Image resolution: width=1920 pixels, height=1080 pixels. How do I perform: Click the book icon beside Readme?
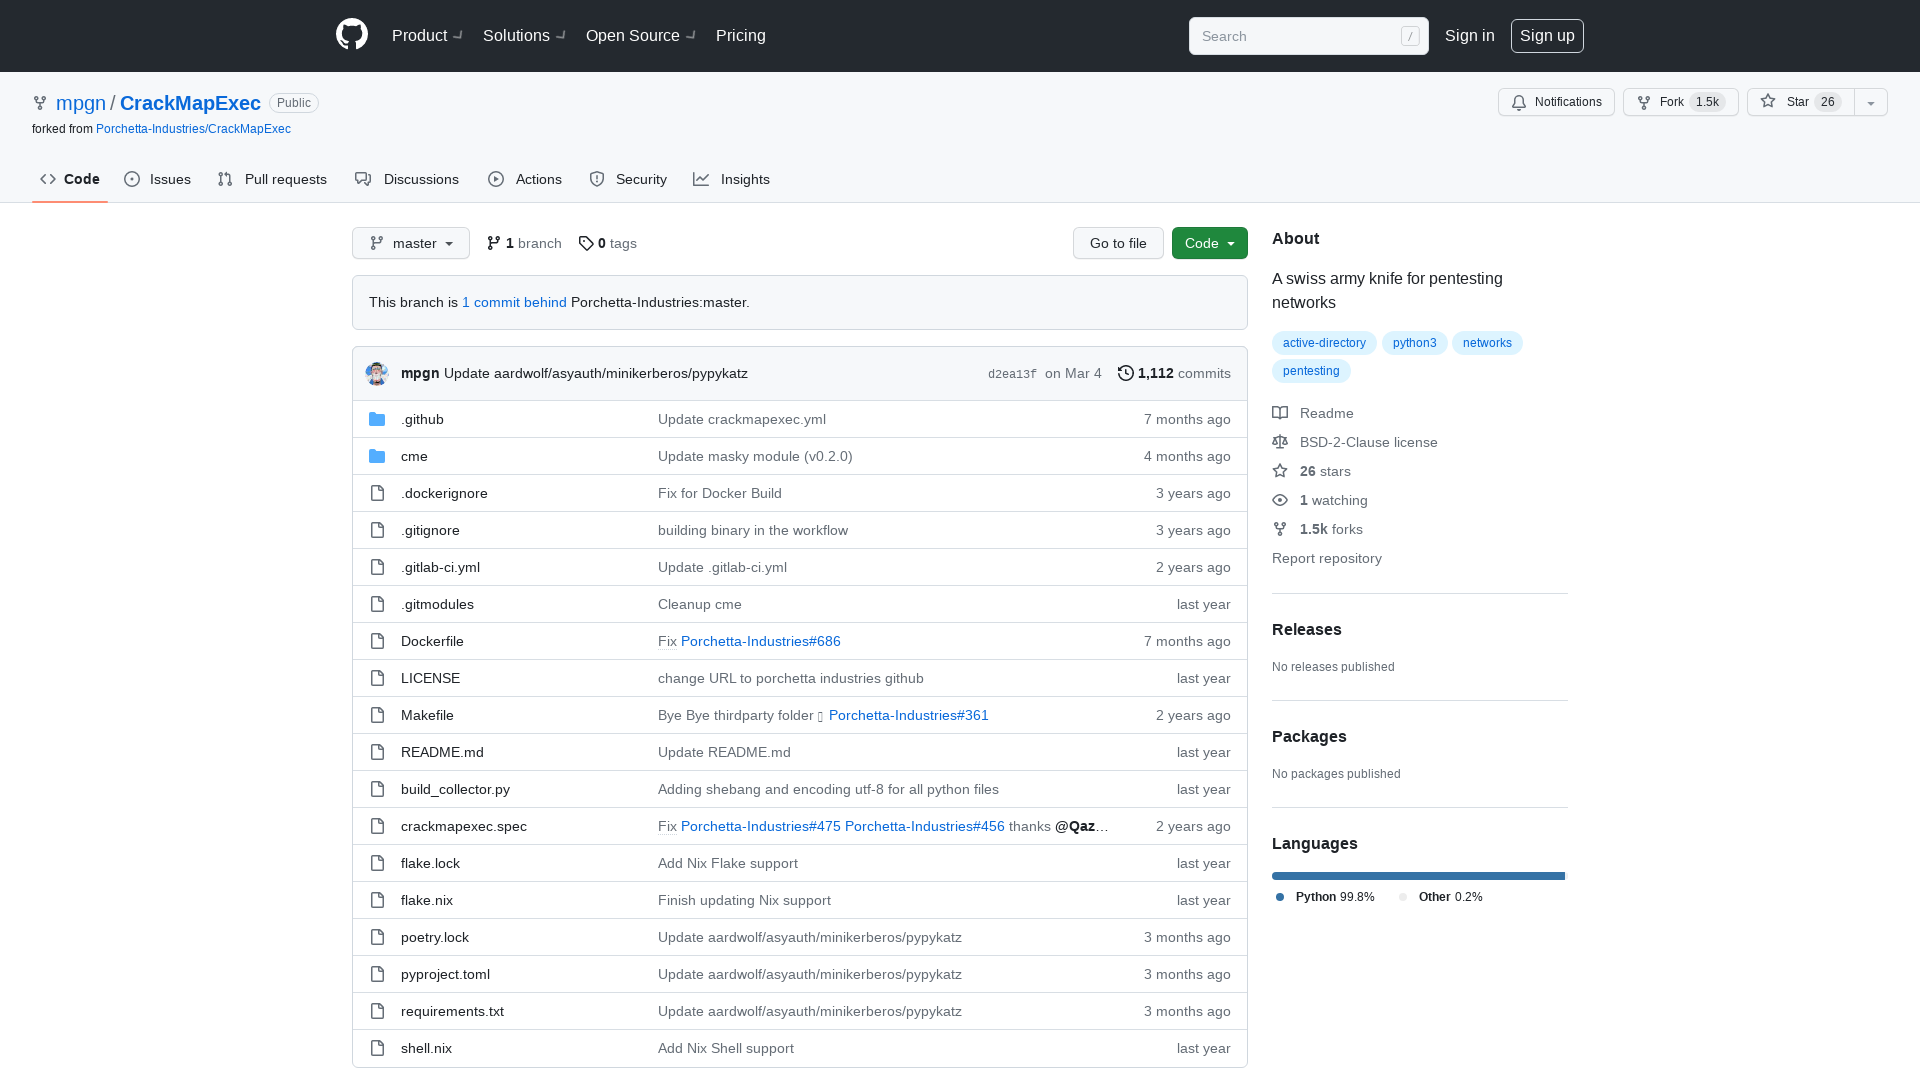[1280, 413]
